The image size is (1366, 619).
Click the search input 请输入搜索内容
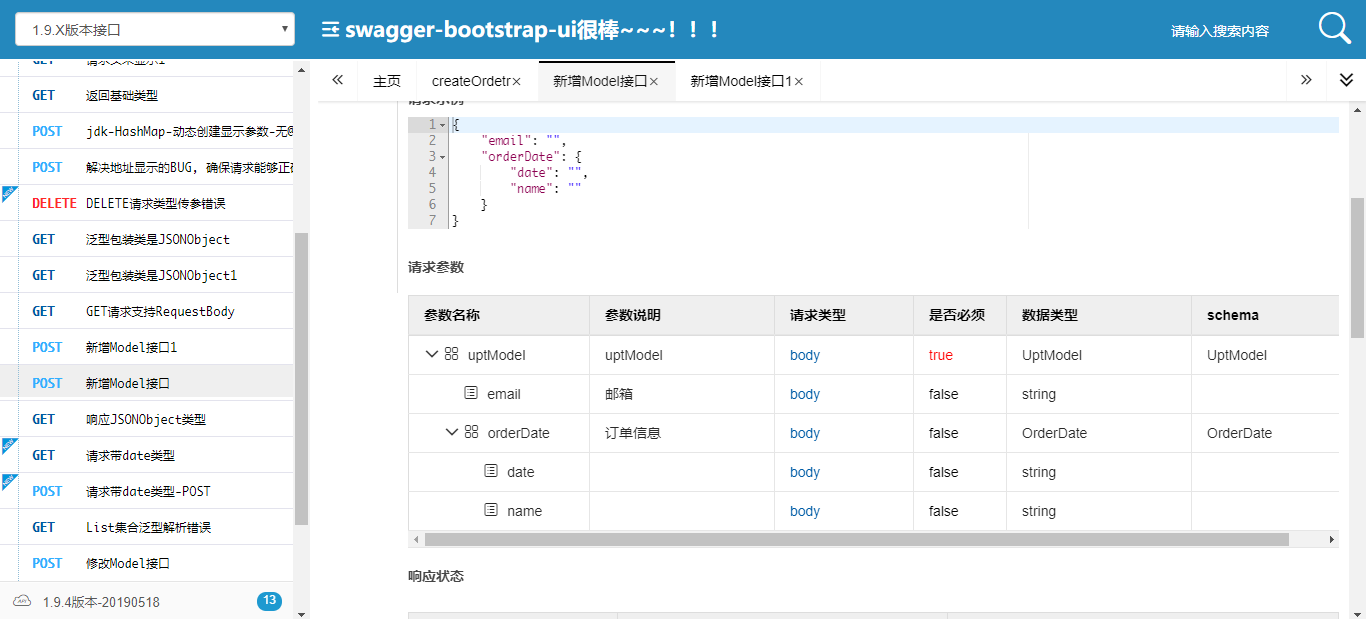click(1220, 31)
